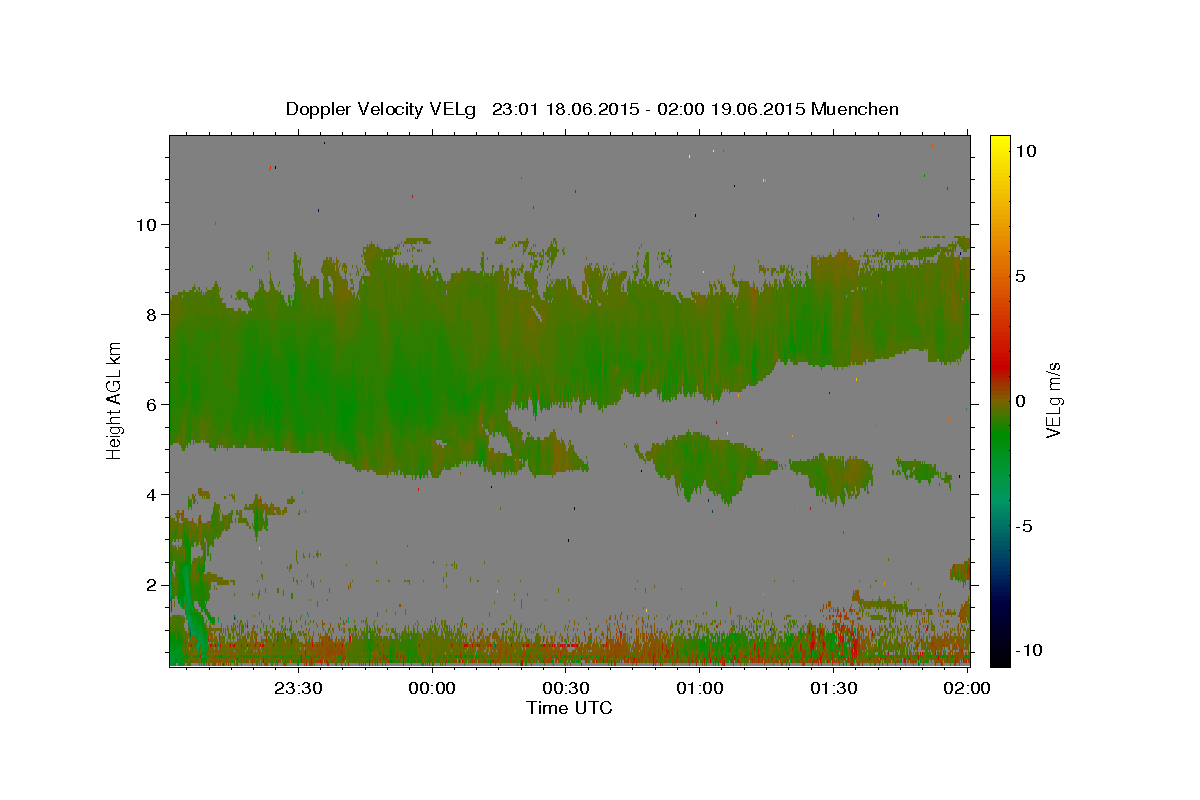Click the 02:00 time tick label
Viewport: 1200px width, 800px height.
[x=967, y=688]
